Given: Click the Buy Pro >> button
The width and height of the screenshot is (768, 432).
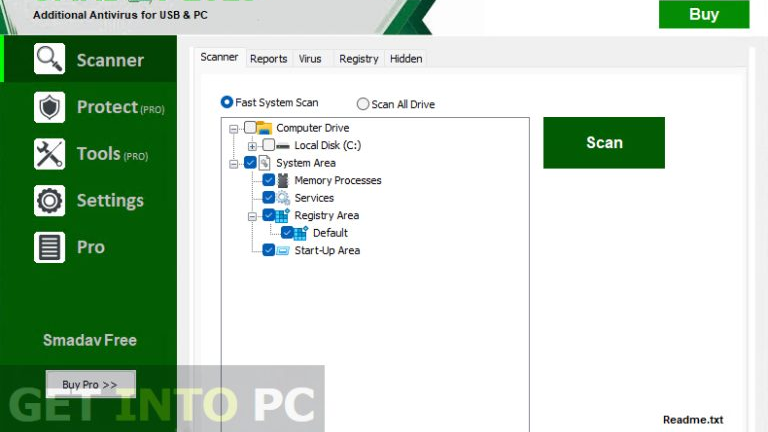Looking at the screenshot, I should (x=91, y=384).
